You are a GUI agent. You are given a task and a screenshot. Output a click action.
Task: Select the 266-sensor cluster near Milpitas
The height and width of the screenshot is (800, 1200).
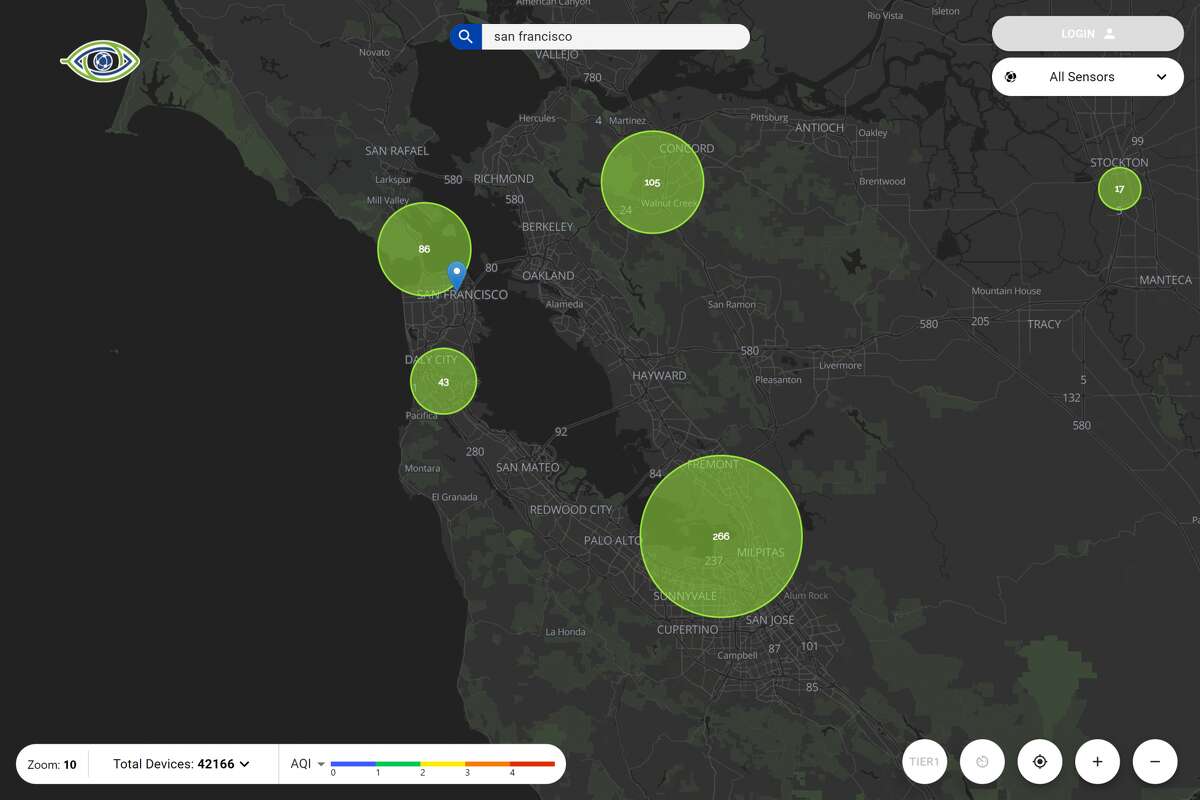click(721, 536)
